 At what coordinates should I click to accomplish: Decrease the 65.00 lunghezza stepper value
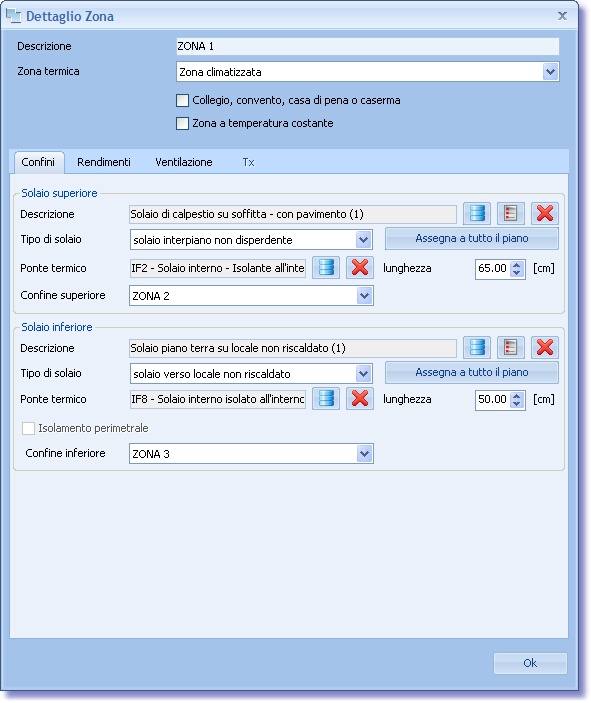pos(517,273)
